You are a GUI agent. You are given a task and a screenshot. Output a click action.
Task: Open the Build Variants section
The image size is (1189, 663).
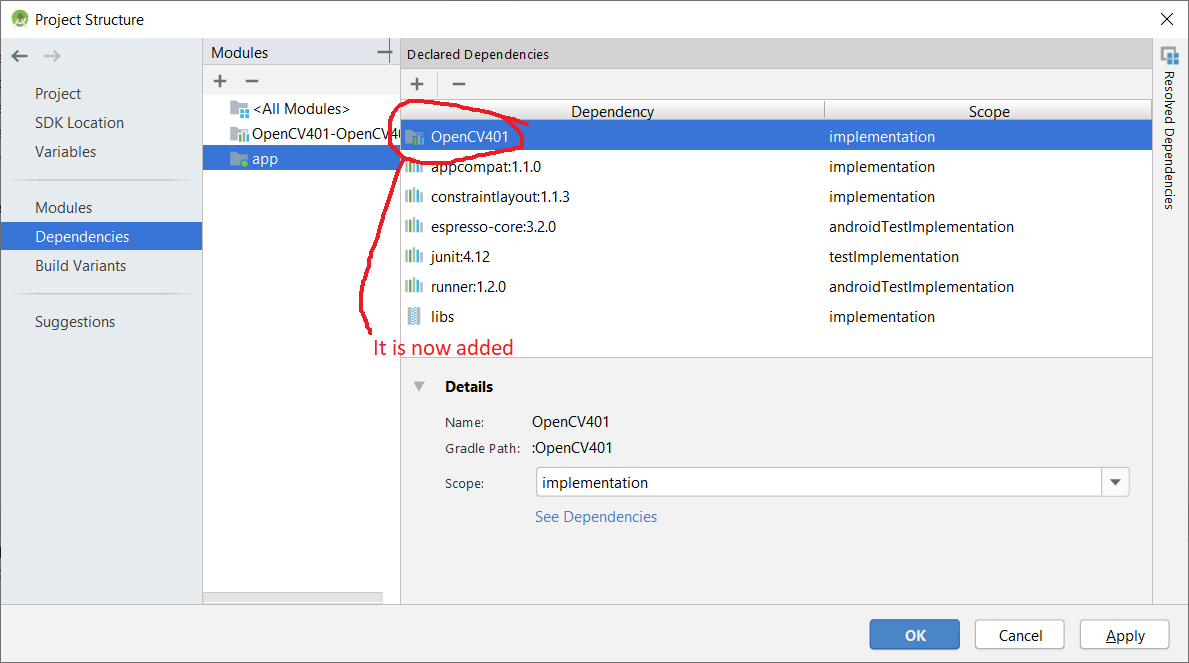click(x=80, y=266)
